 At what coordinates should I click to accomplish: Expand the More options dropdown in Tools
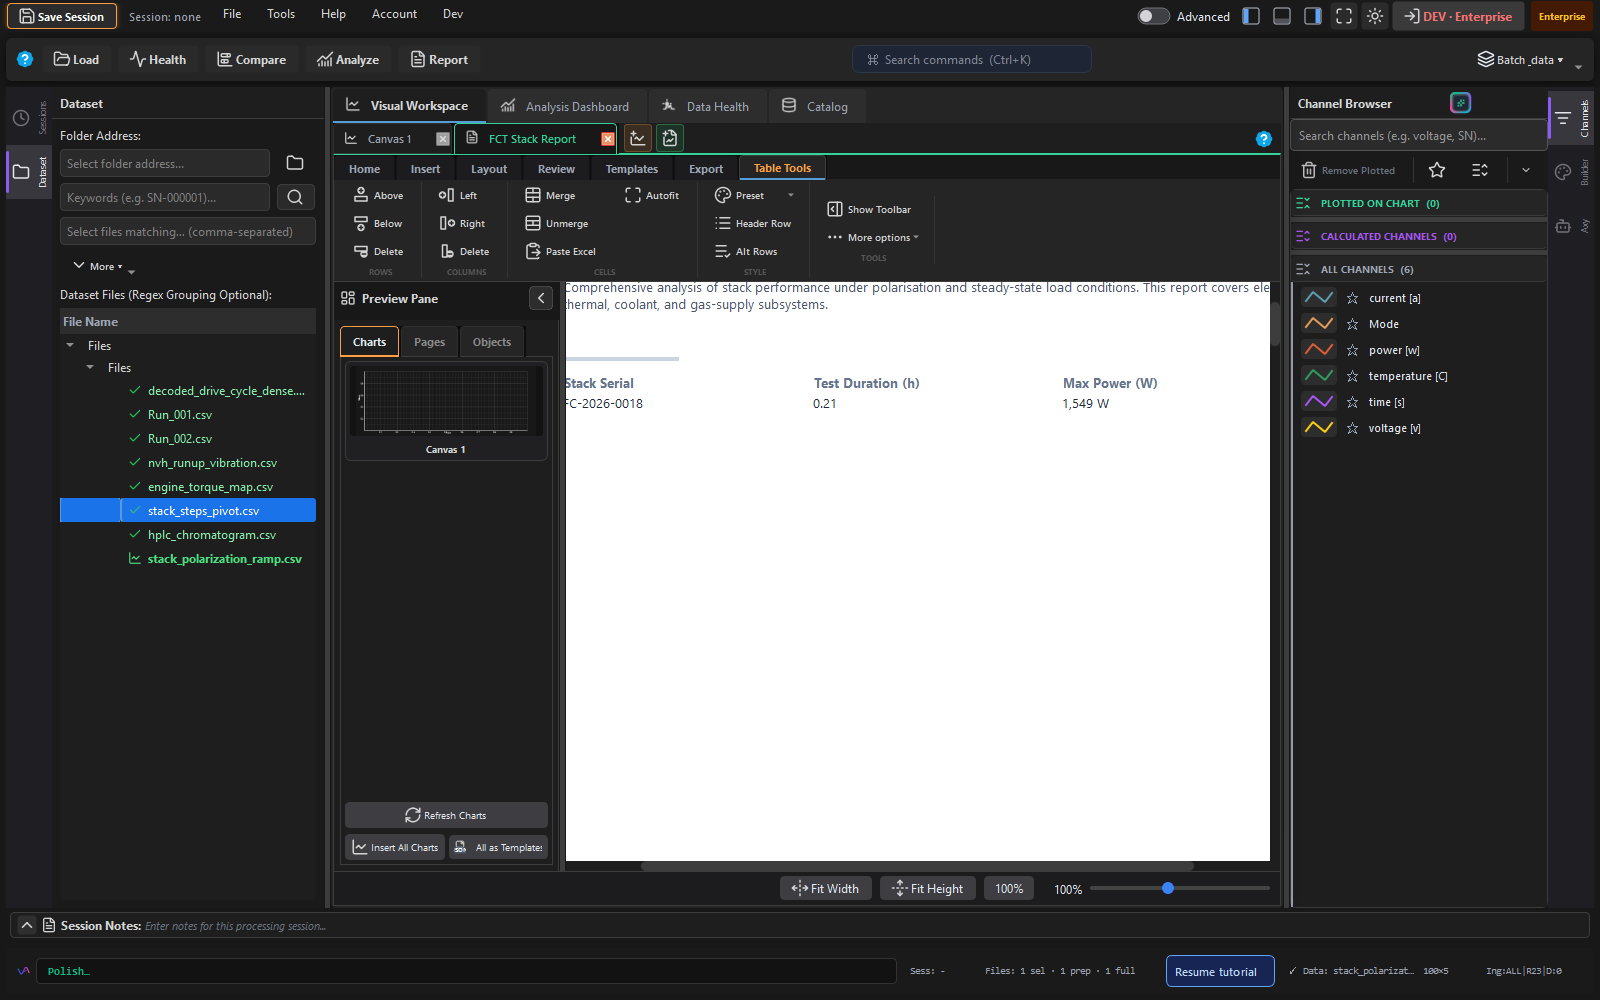point(873,238)
